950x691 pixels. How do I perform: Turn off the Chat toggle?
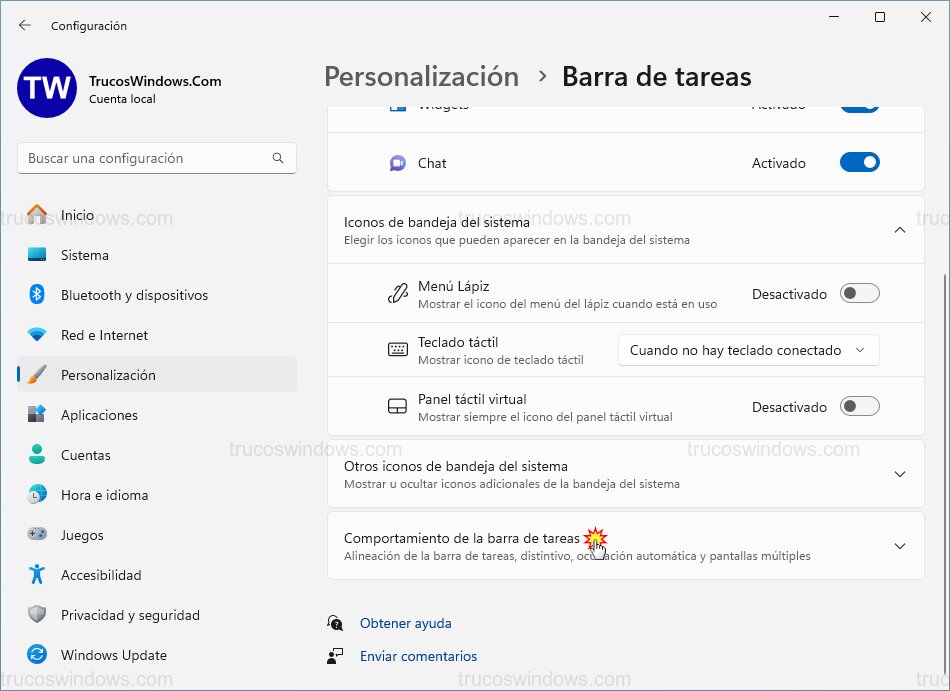[x=859, y=162]
